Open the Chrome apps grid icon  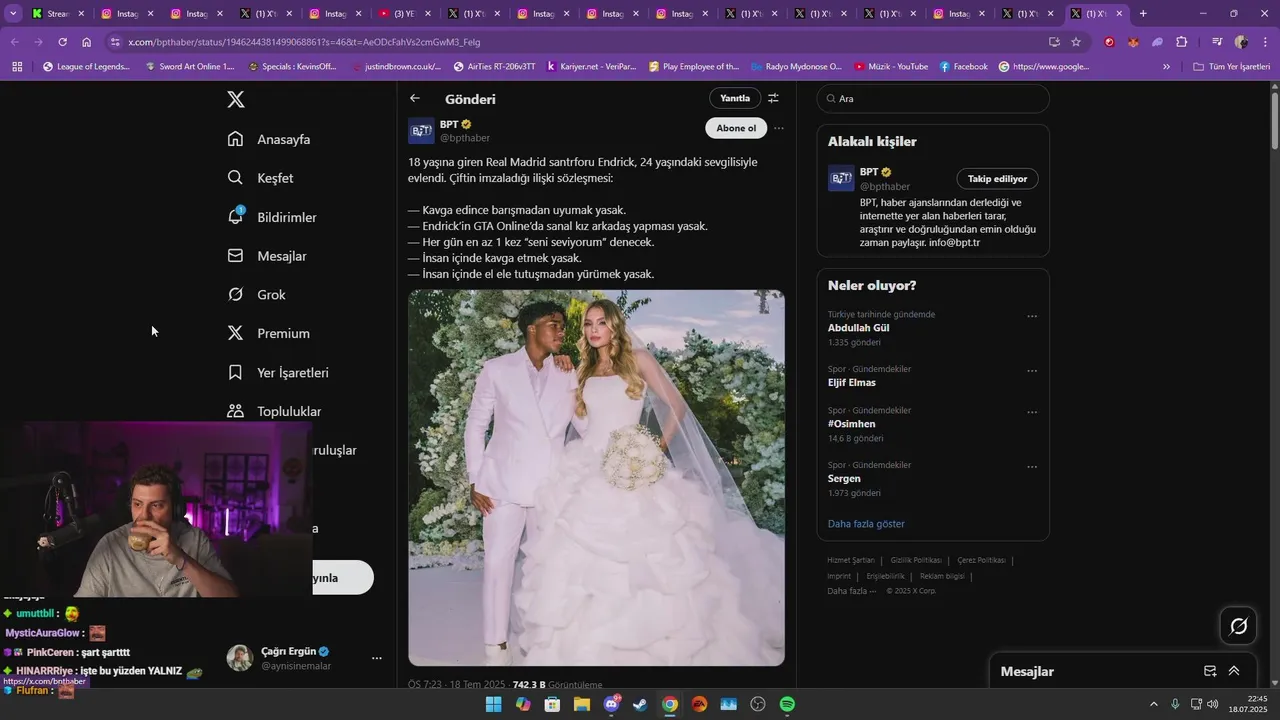pyautogui.click(x=17, y=67)
